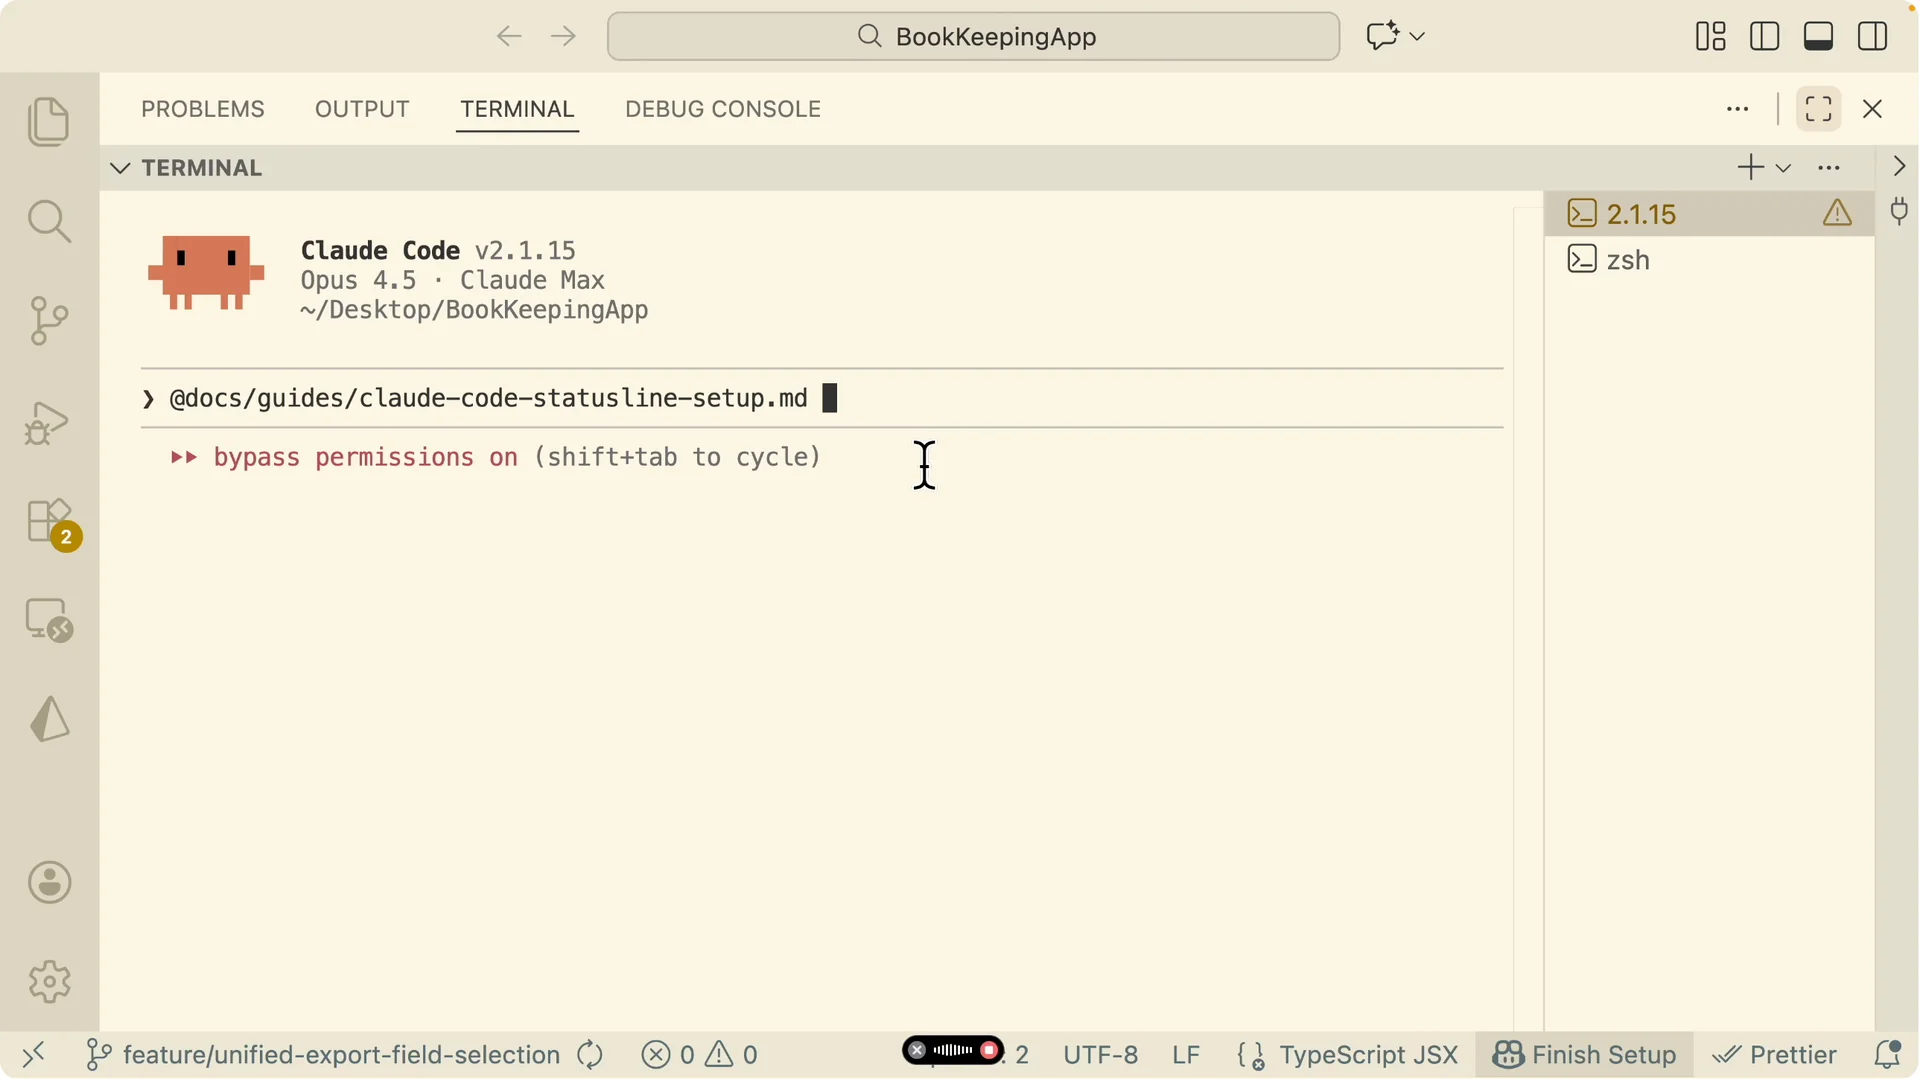The height and width of the screenshot is (1079, 1920).
Task: Create a new terminal with plus icon
Action: [1751, 167]
